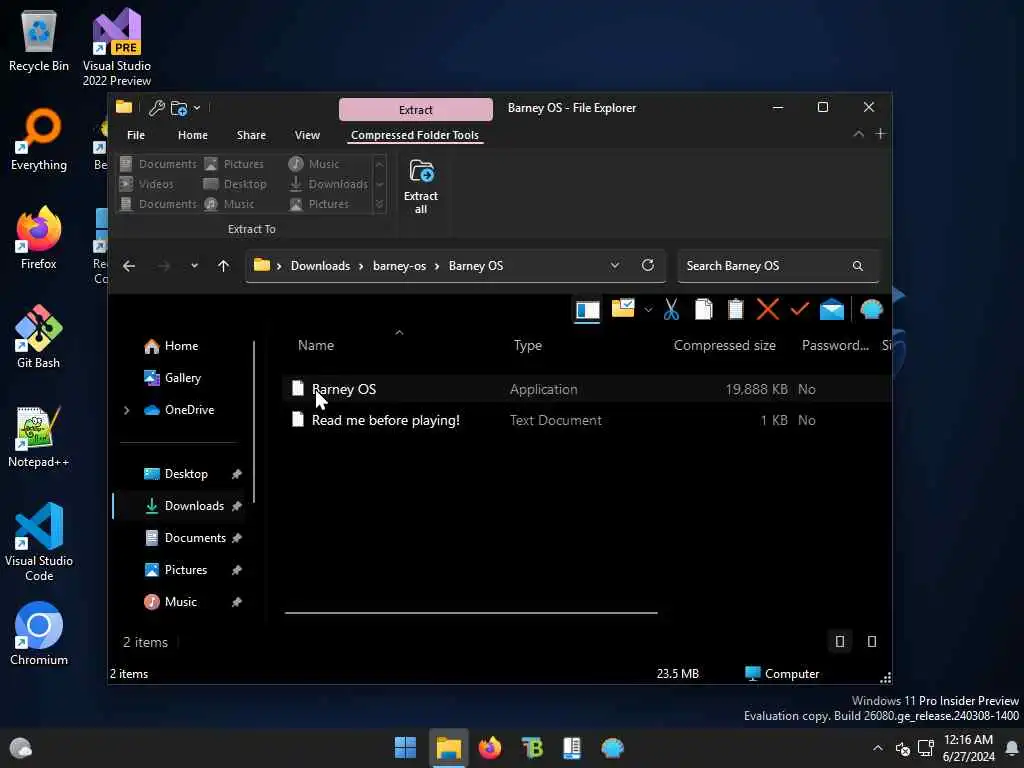This screenshot has height=768, width=1024.
Task: Open the Windows Start menu
Action: pyautogui.click(x=406, y=748)
